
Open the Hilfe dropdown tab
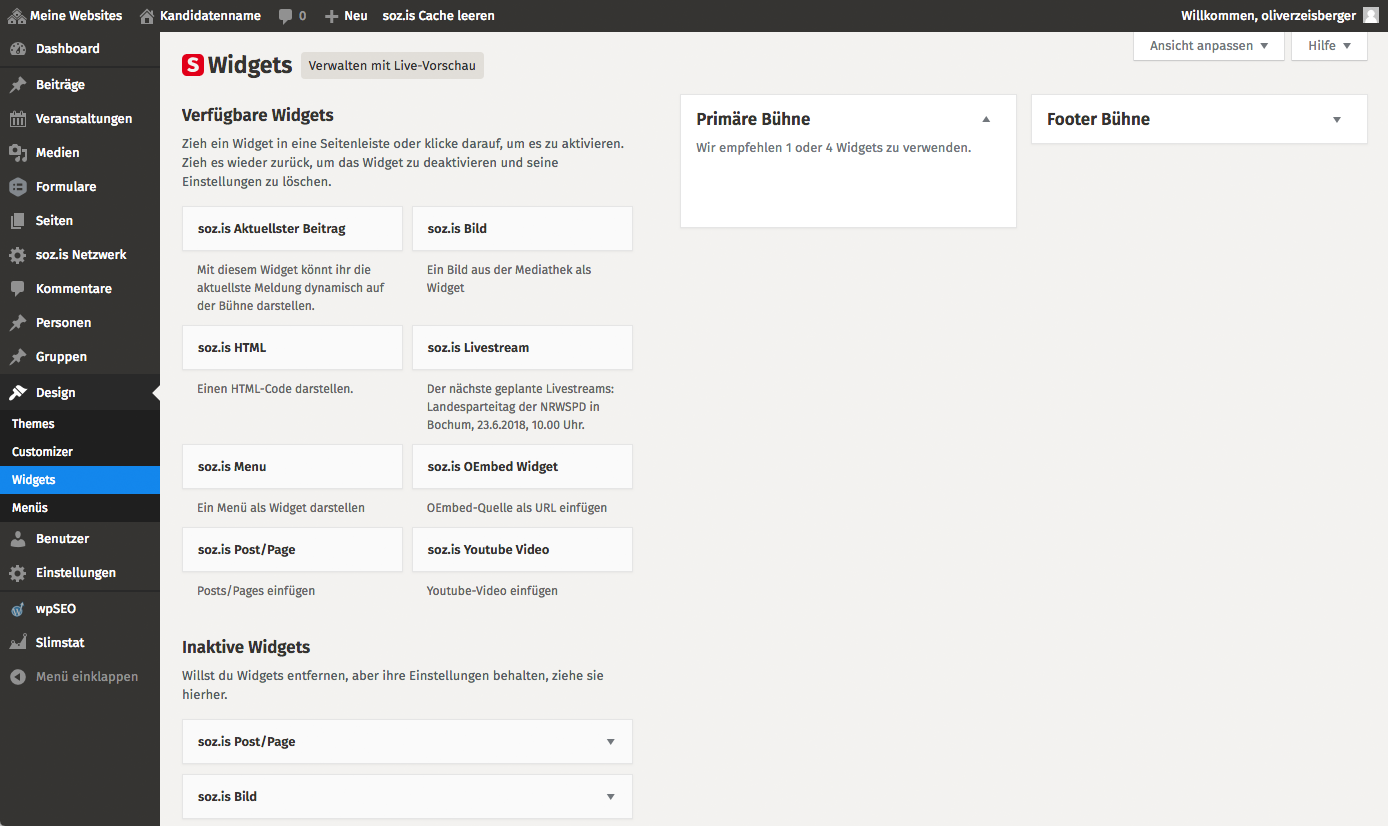coord(1329,46)
